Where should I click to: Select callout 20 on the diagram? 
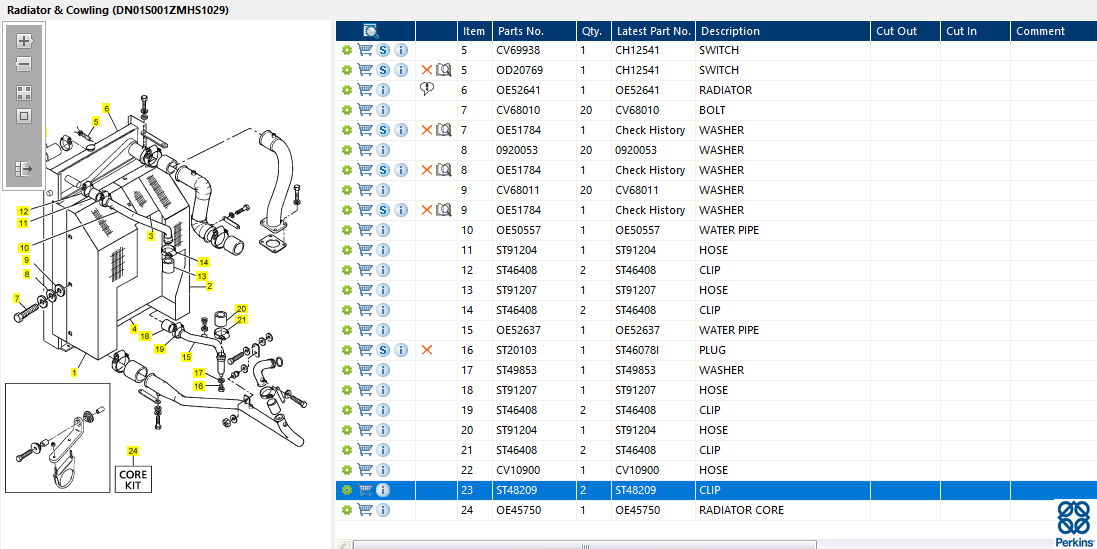coord(242,308)
